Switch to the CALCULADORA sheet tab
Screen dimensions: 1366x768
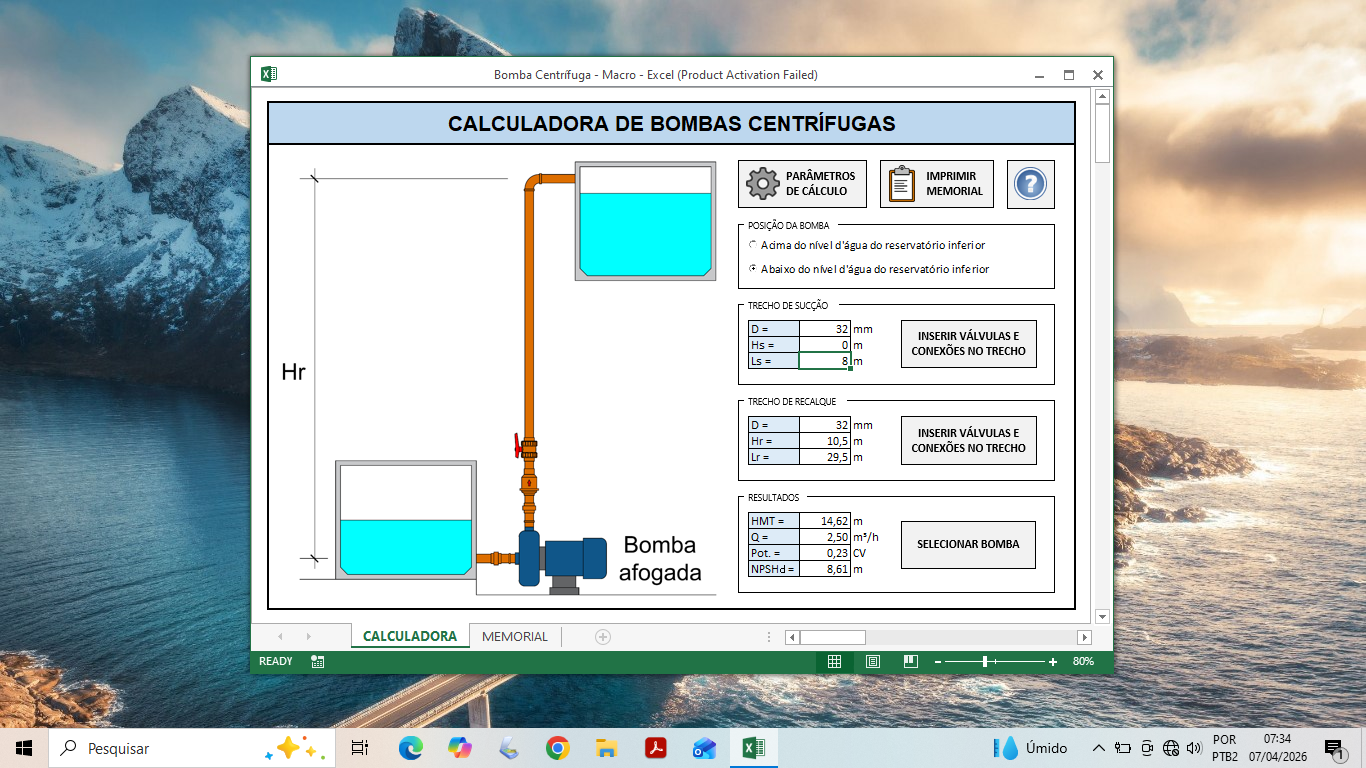click(x=410, y=636)
